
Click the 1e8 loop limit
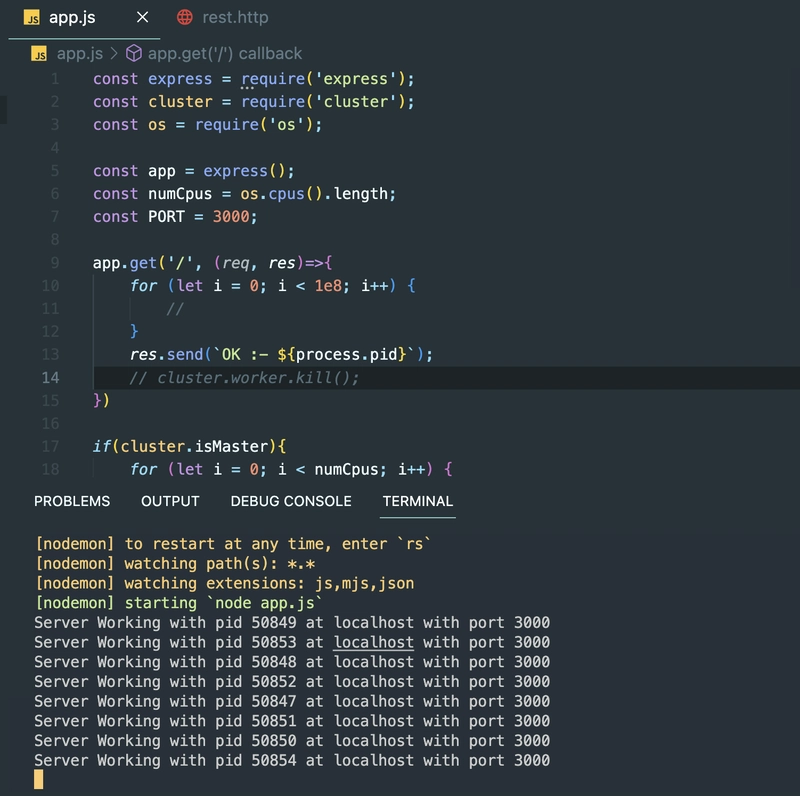click(x=328, y=286)
